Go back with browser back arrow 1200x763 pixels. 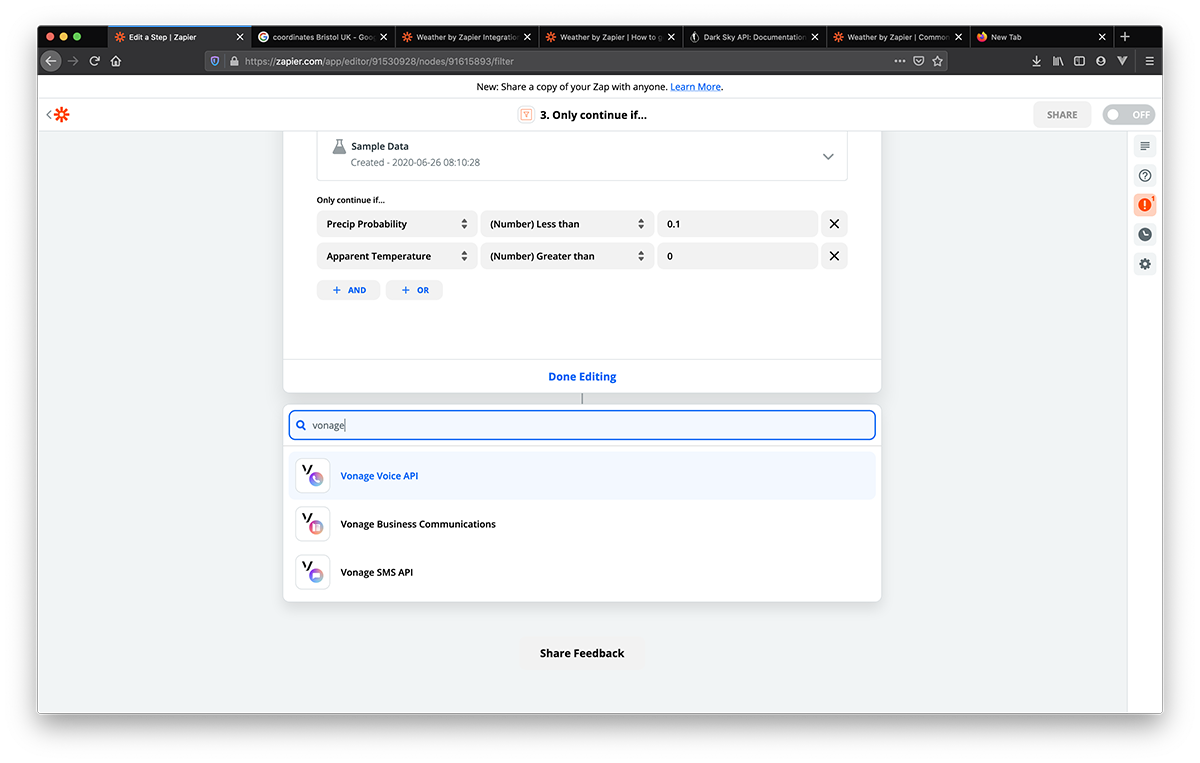click(x=51, y=61)
